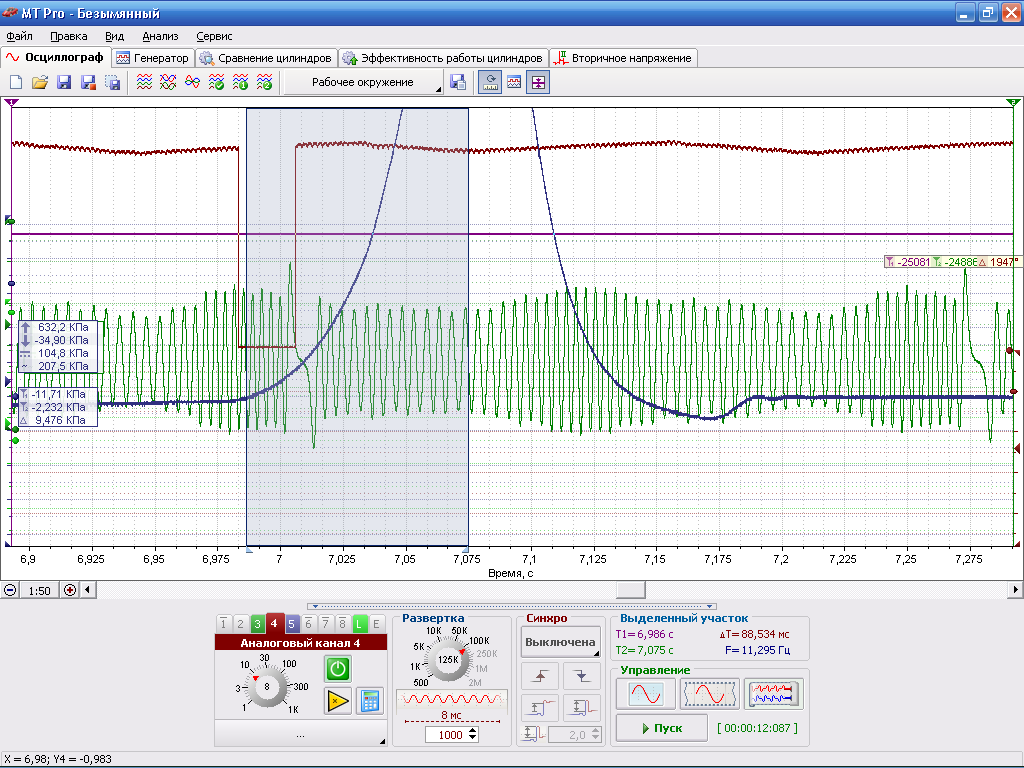This screenshot has width=1024, height=768.
Task: Select falling edge trigger icon
Action: click(x=582, y=676)
